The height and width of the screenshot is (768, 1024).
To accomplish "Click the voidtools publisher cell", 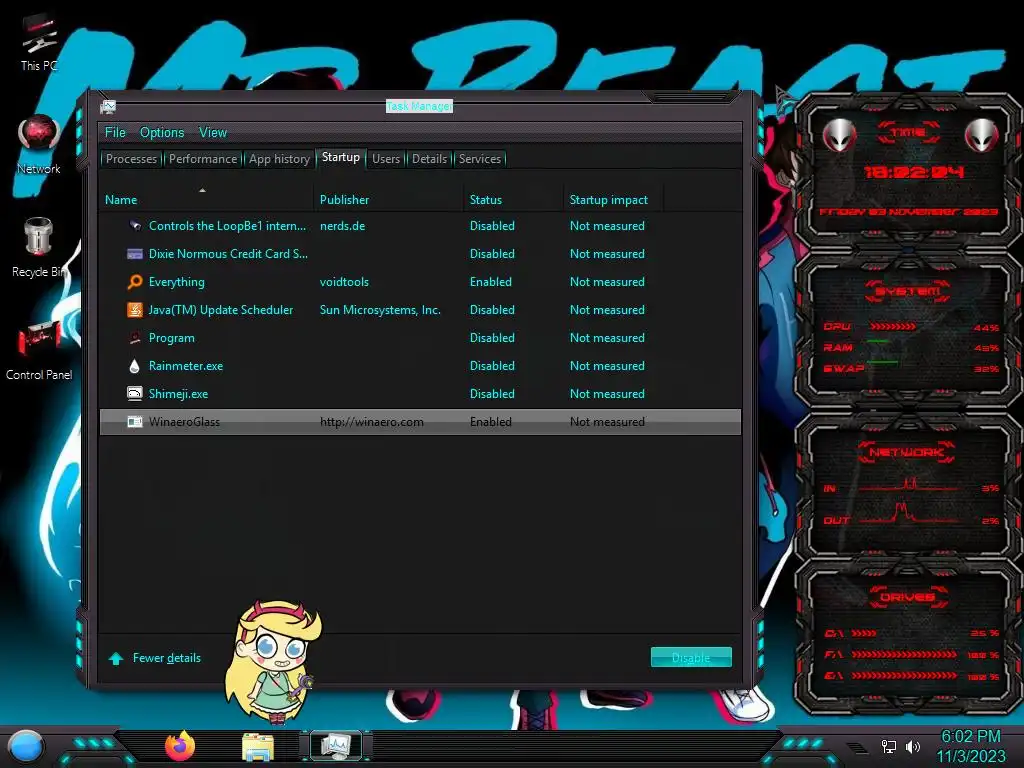I will click(344, 282).
